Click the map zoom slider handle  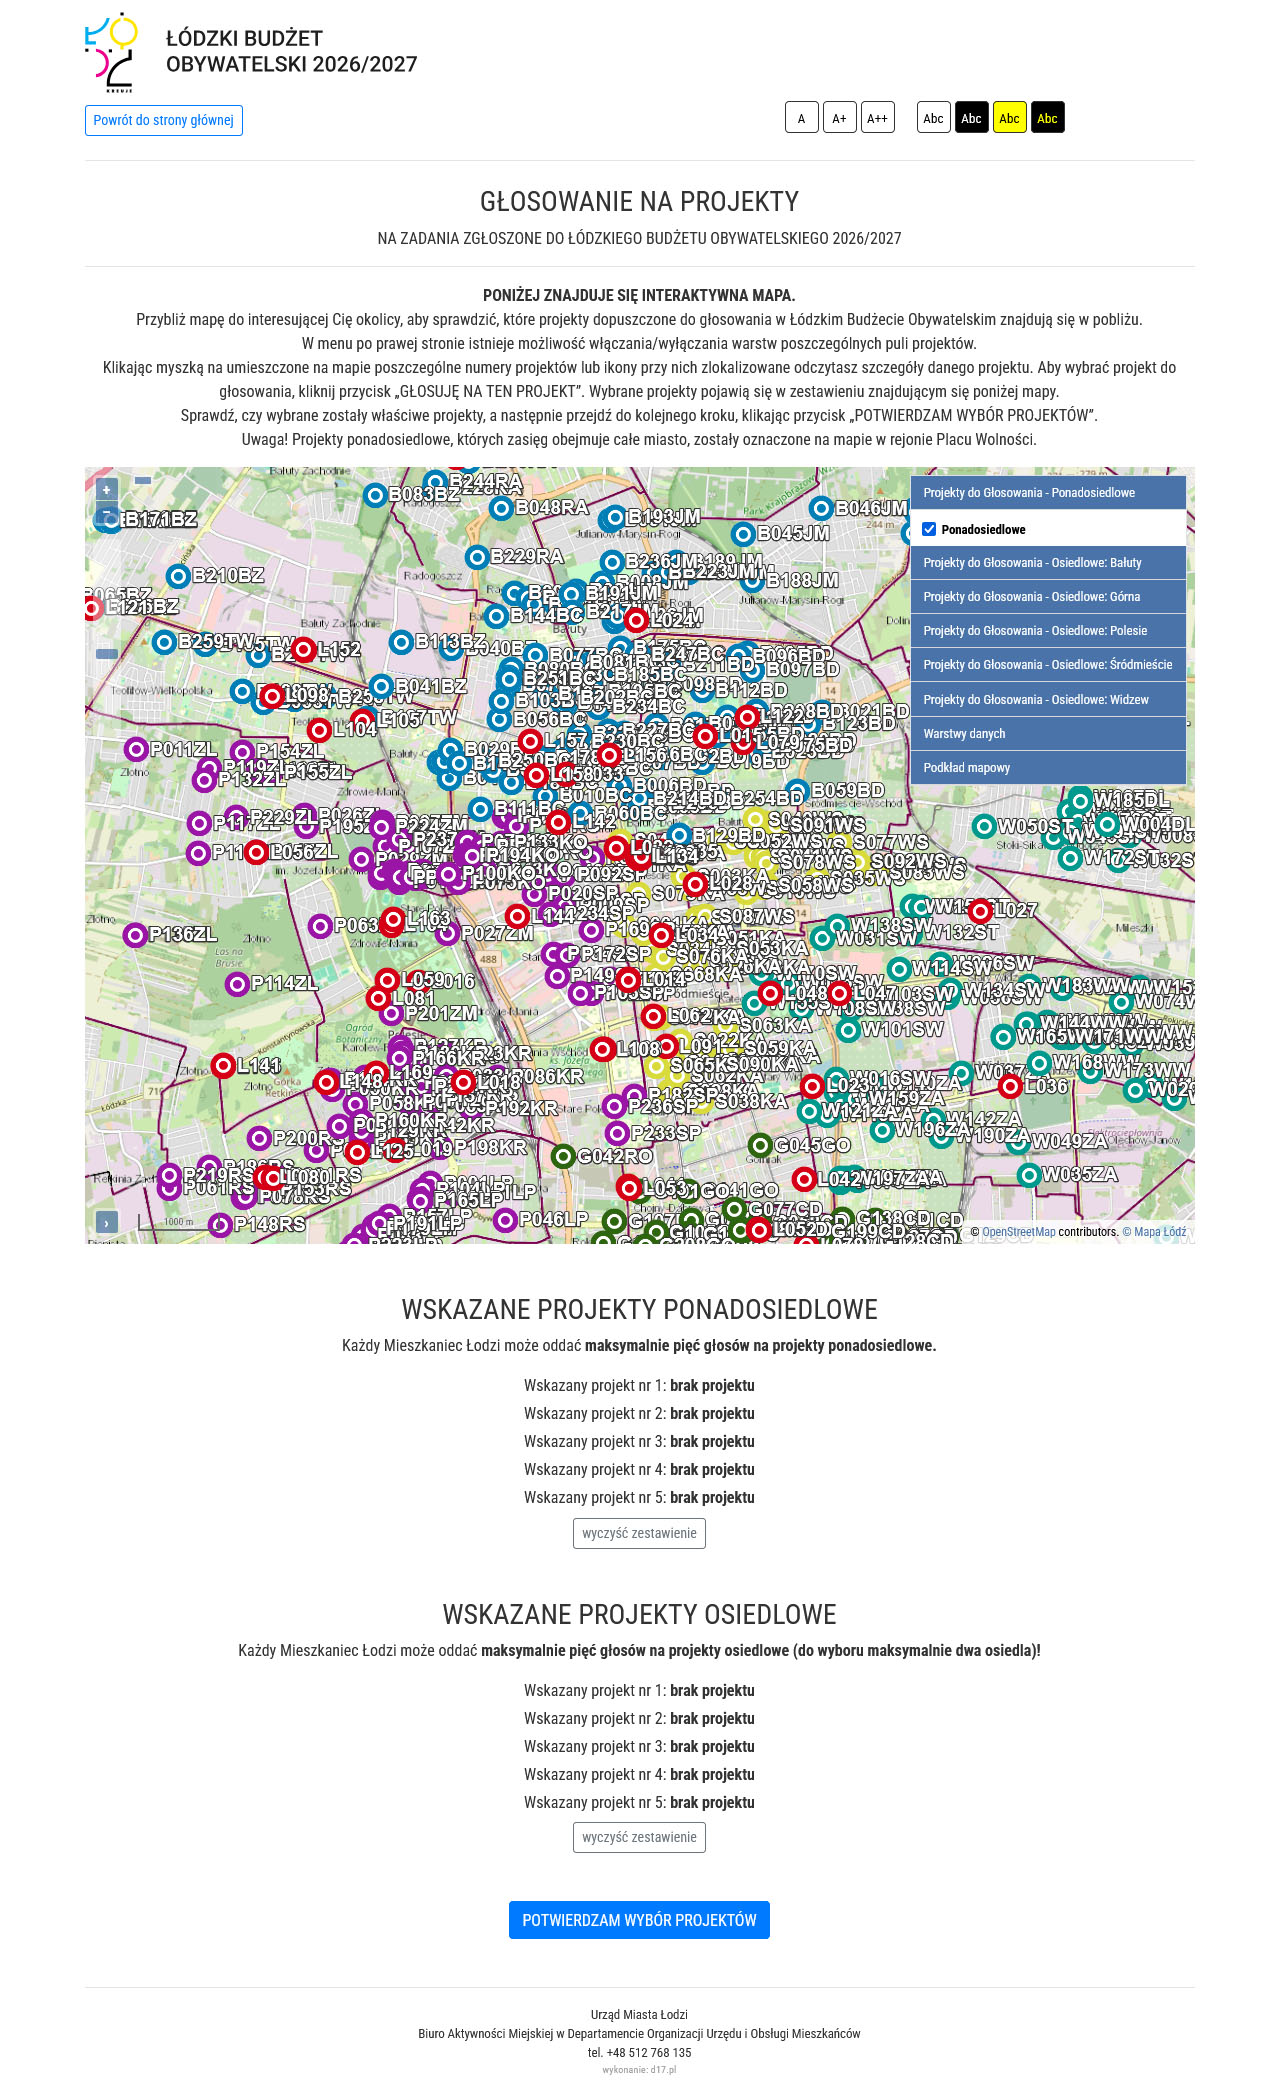(x=107, y=654)
